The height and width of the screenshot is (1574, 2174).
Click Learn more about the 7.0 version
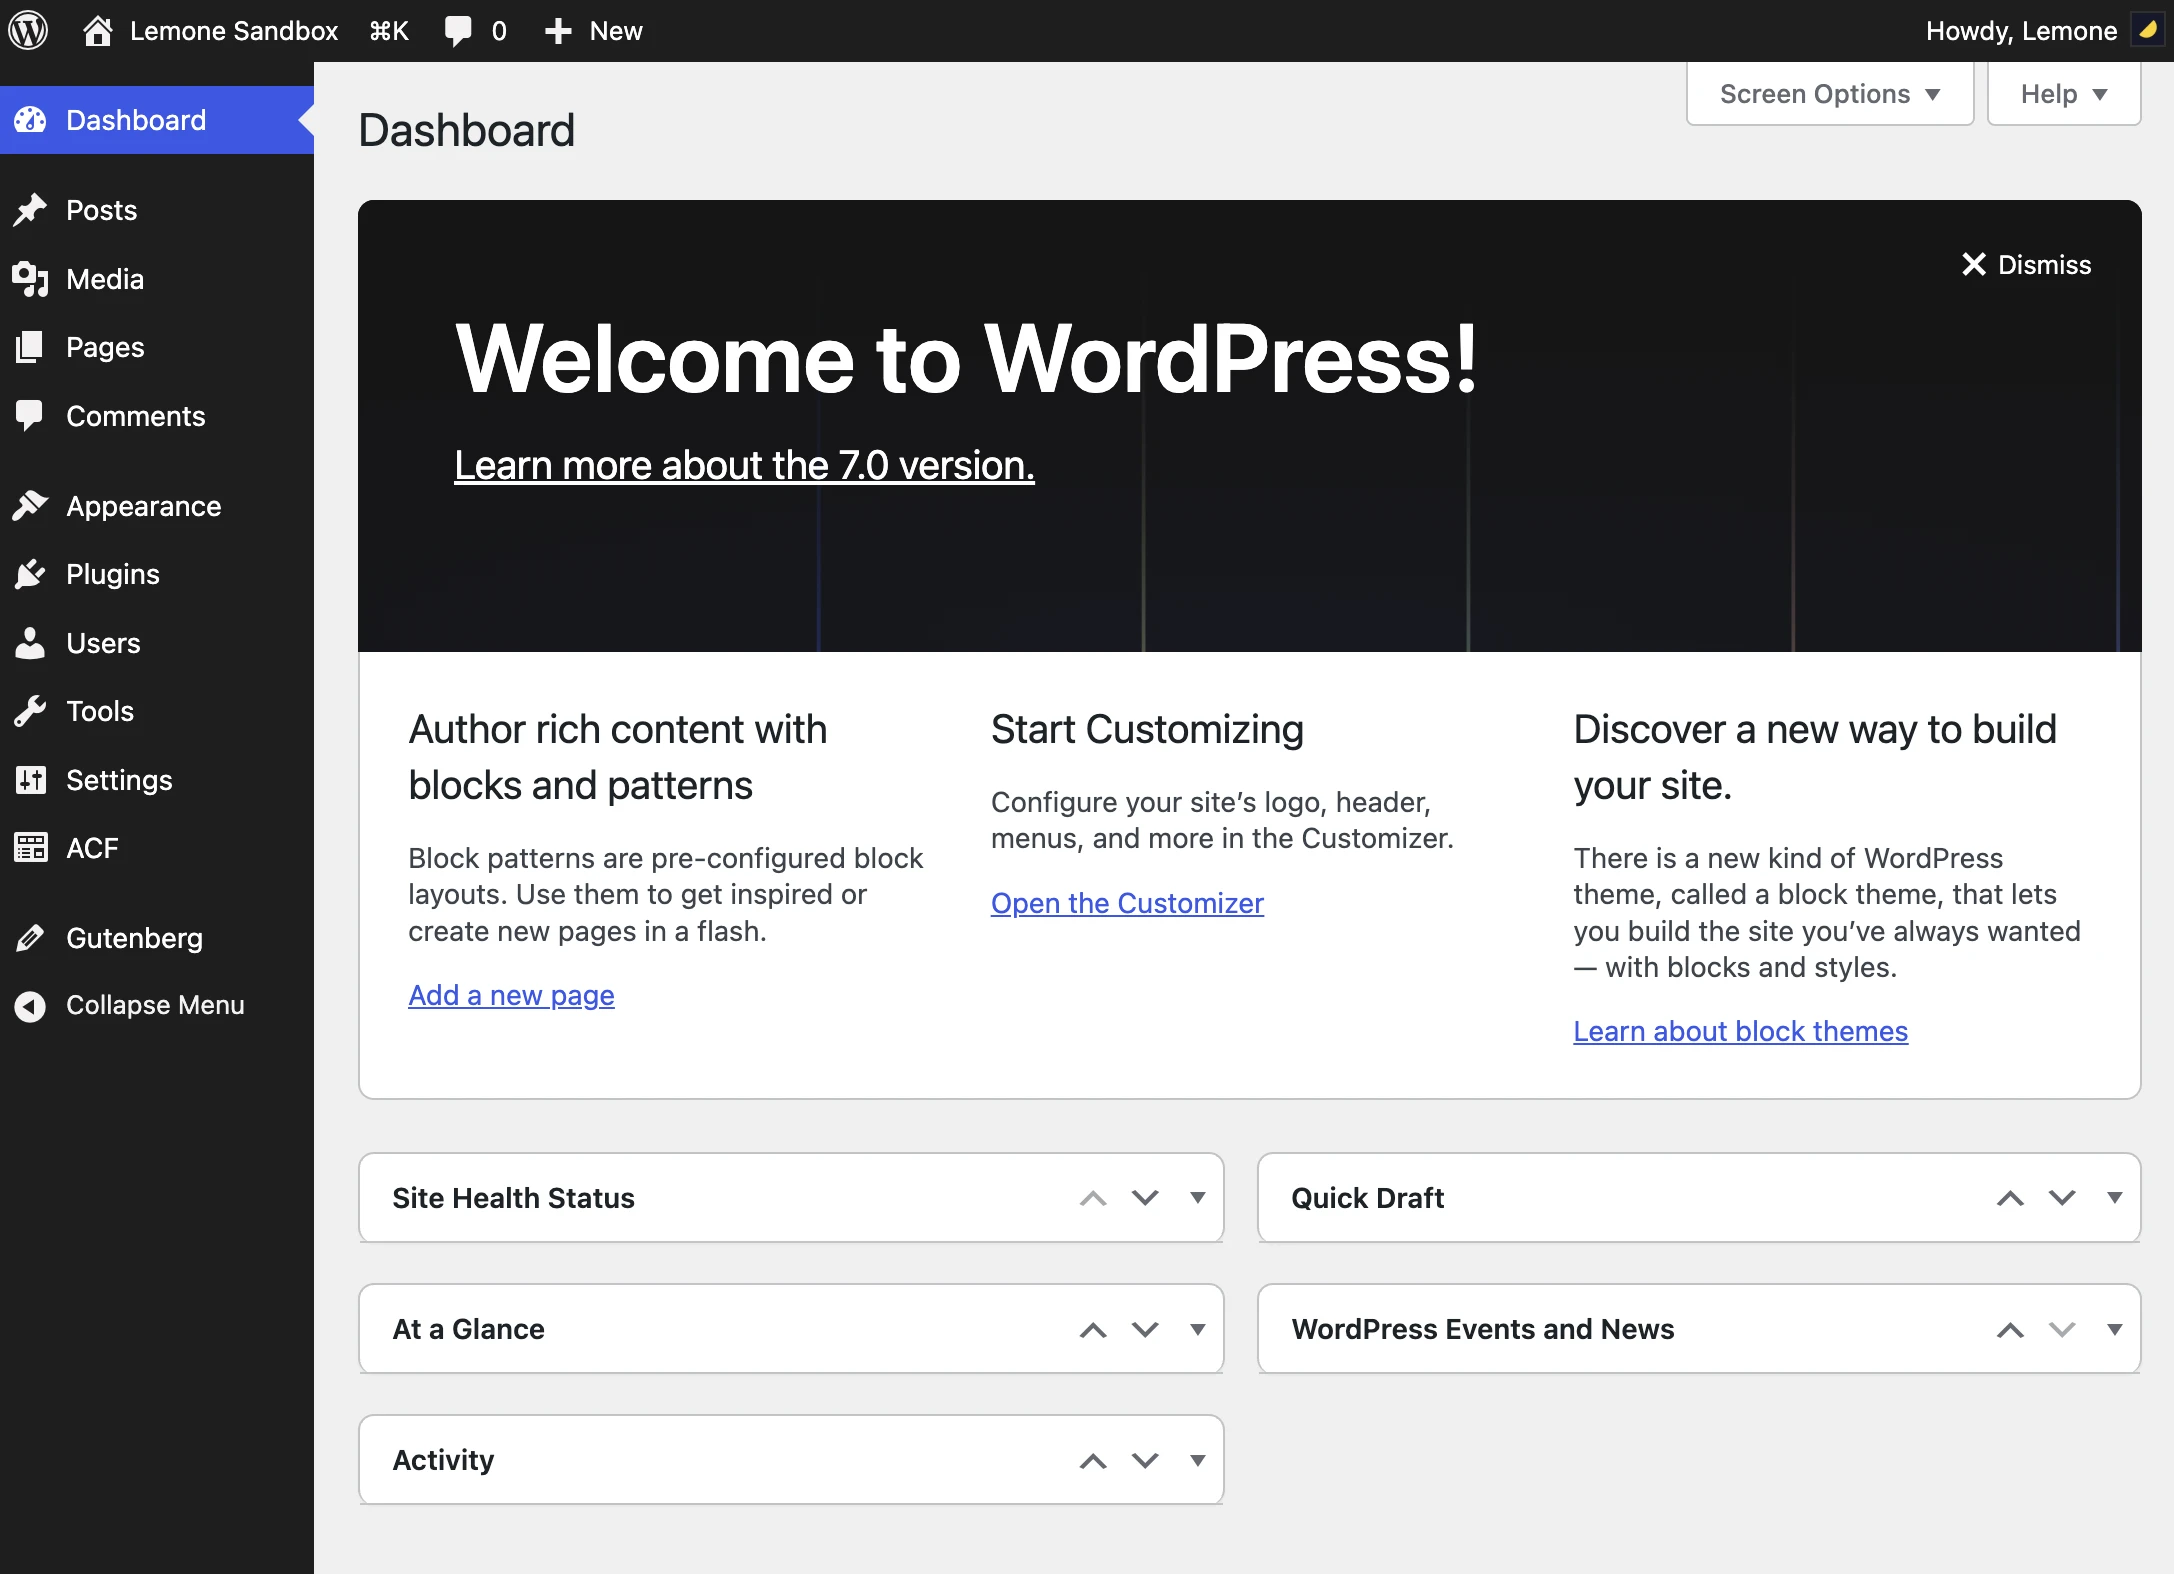(x=744, y=466)
